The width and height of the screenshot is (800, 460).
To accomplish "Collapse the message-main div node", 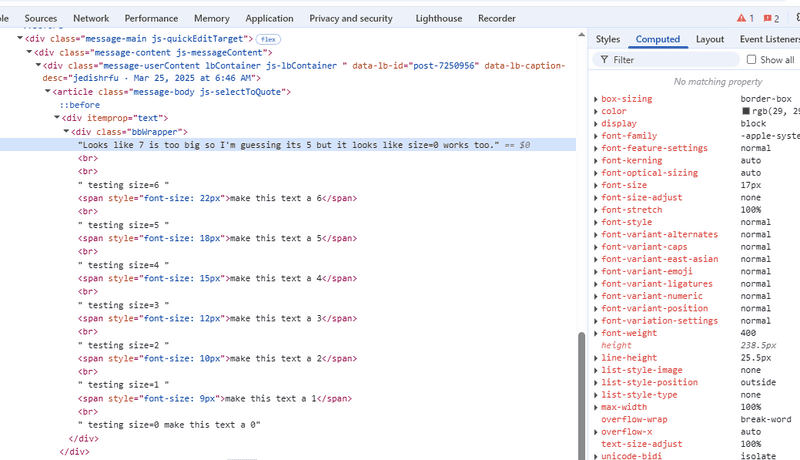I will point(20,38).
